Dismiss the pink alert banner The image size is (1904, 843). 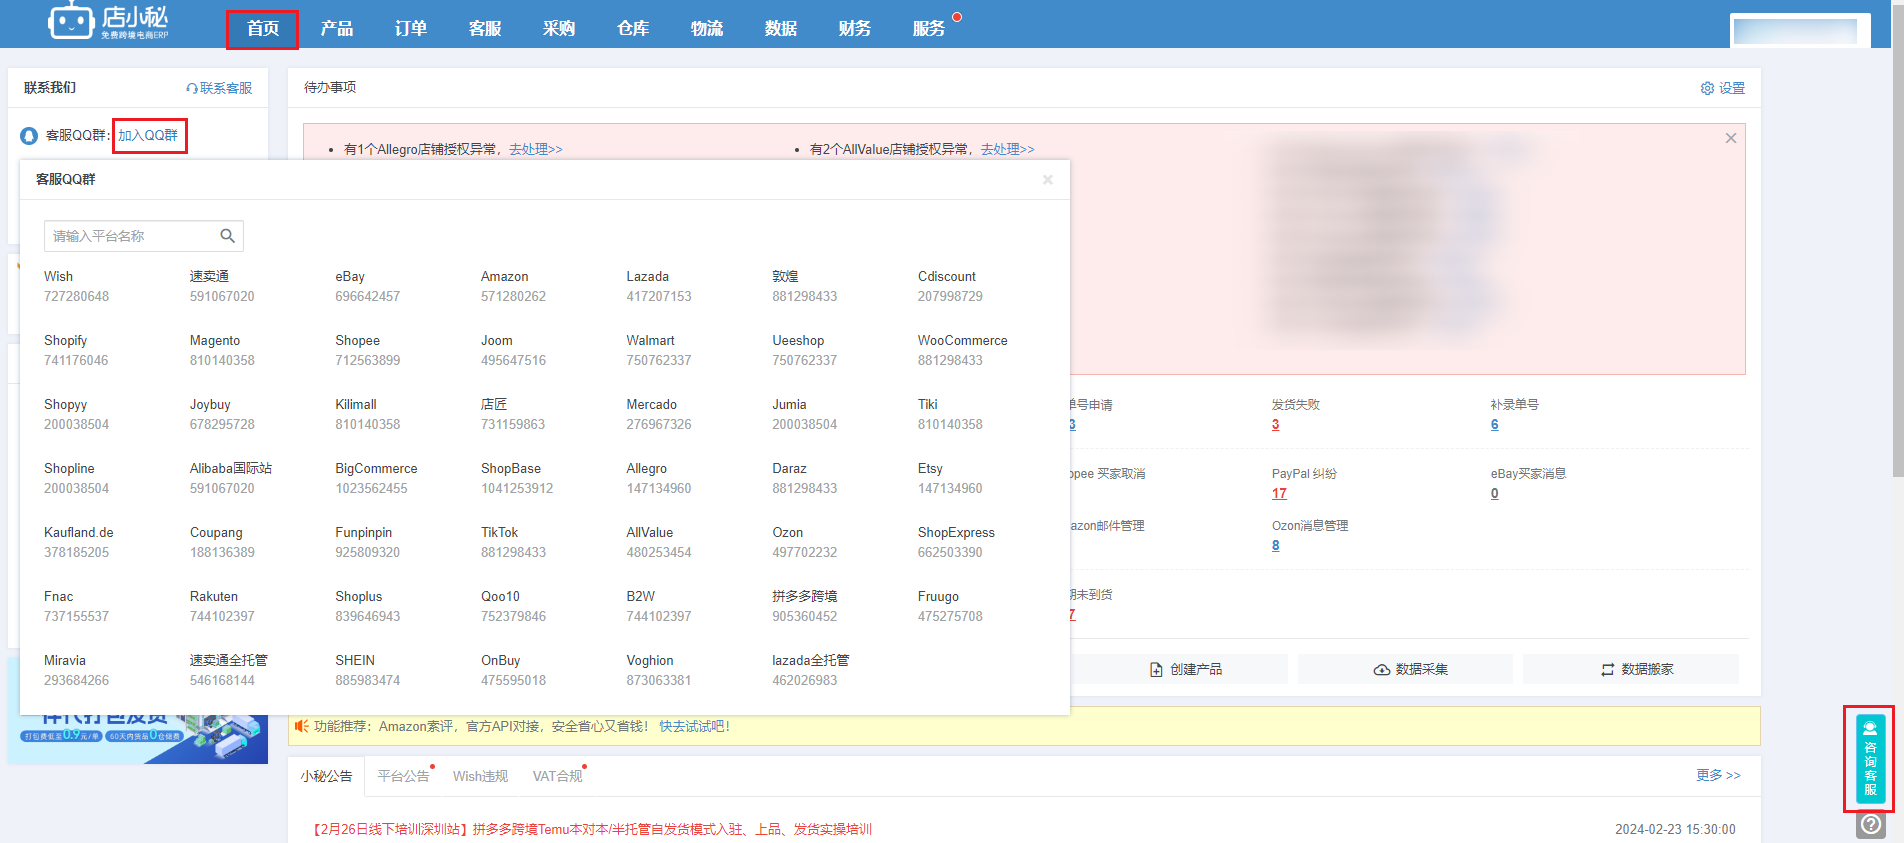point(1730,138)
